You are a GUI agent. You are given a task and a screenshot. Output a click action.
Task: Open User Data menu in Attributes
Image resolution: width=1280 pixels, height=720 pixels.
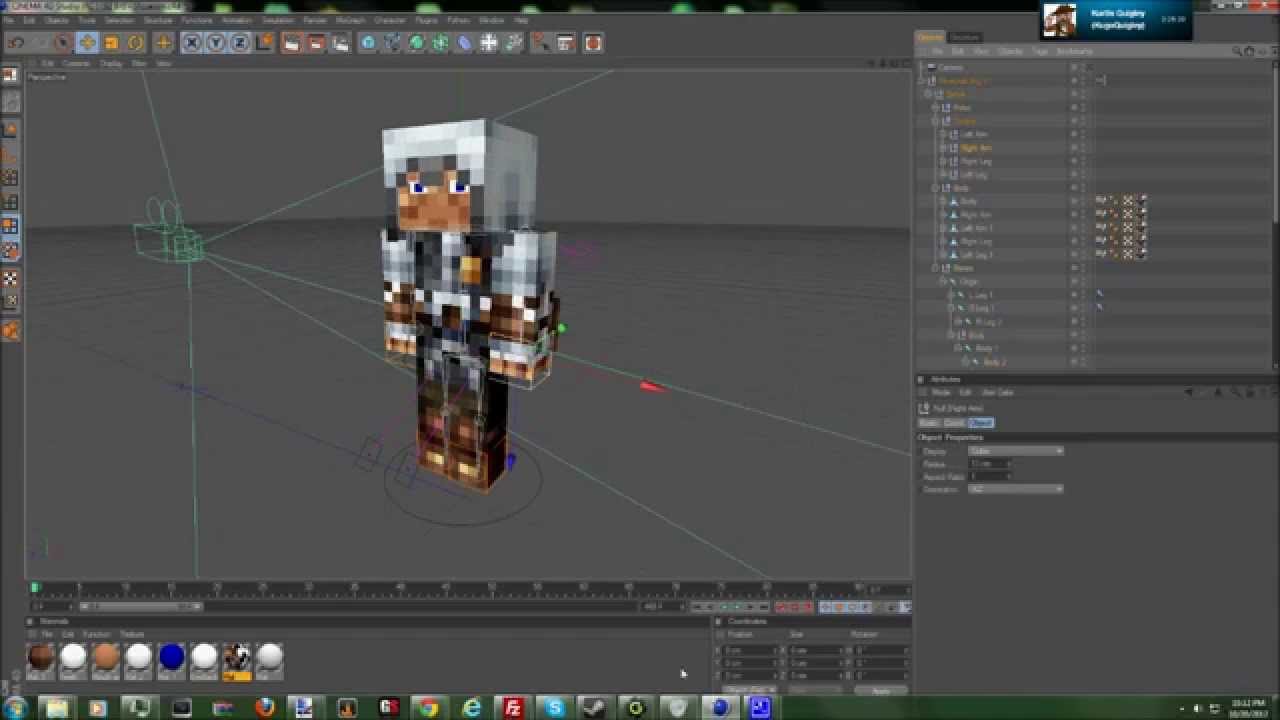[997, 393]
